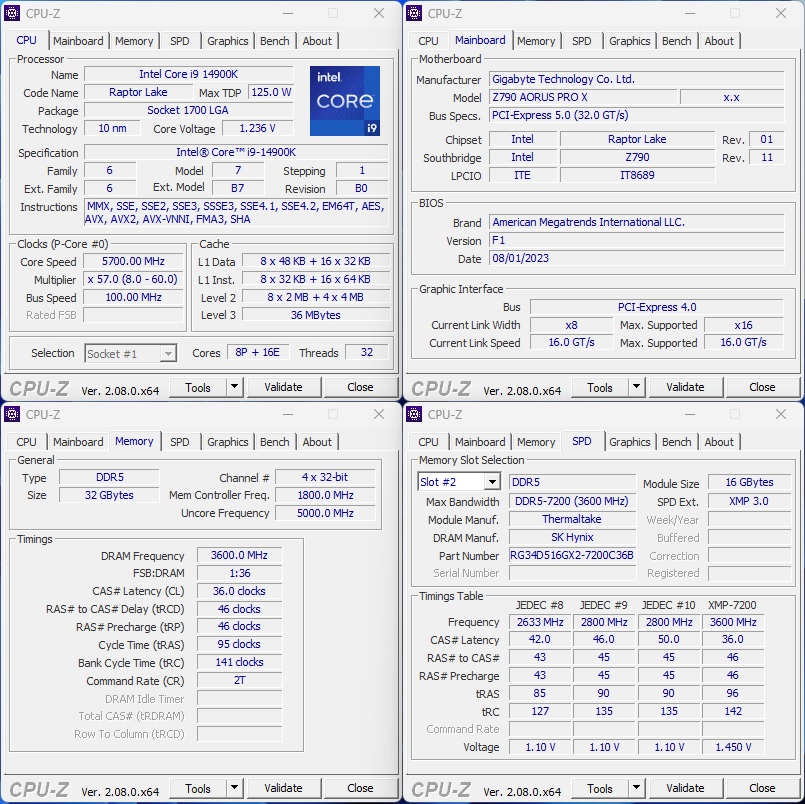805x804 pixels.
Task: Open the Socket #1 selection dropdown
Action: click(130, 354)
